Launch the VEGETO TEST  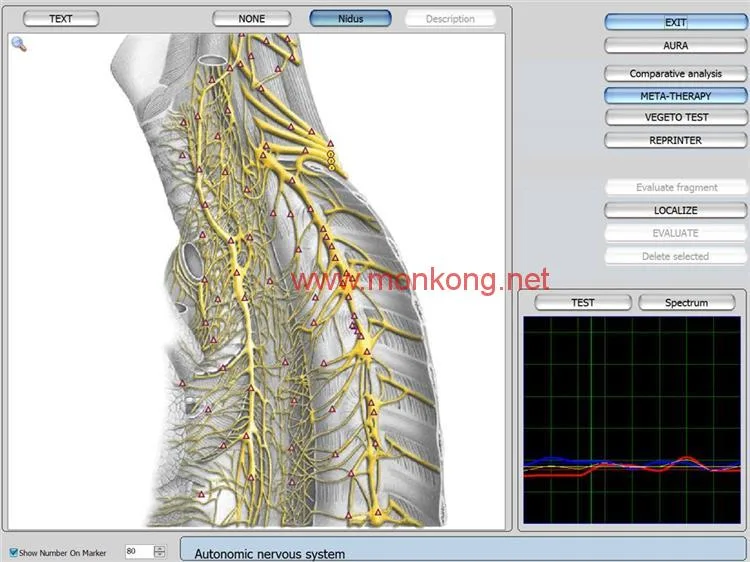point(675,117)
